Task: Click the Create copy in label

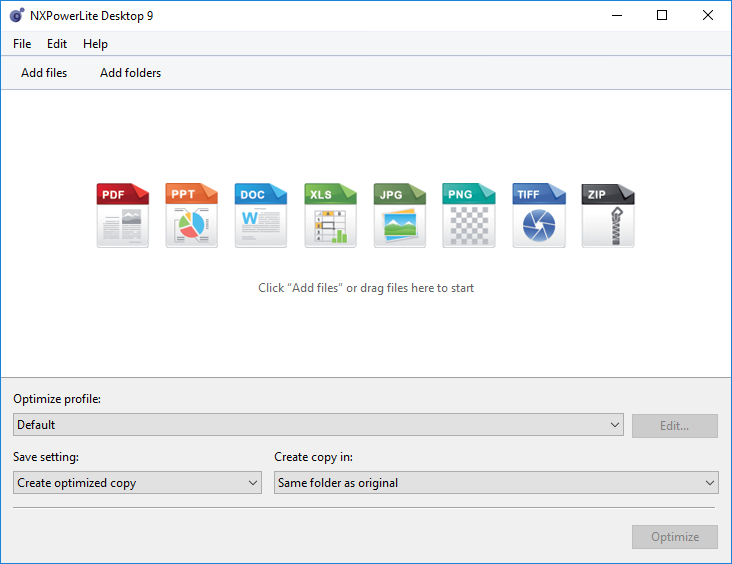Action: click(x=313, y=457)
